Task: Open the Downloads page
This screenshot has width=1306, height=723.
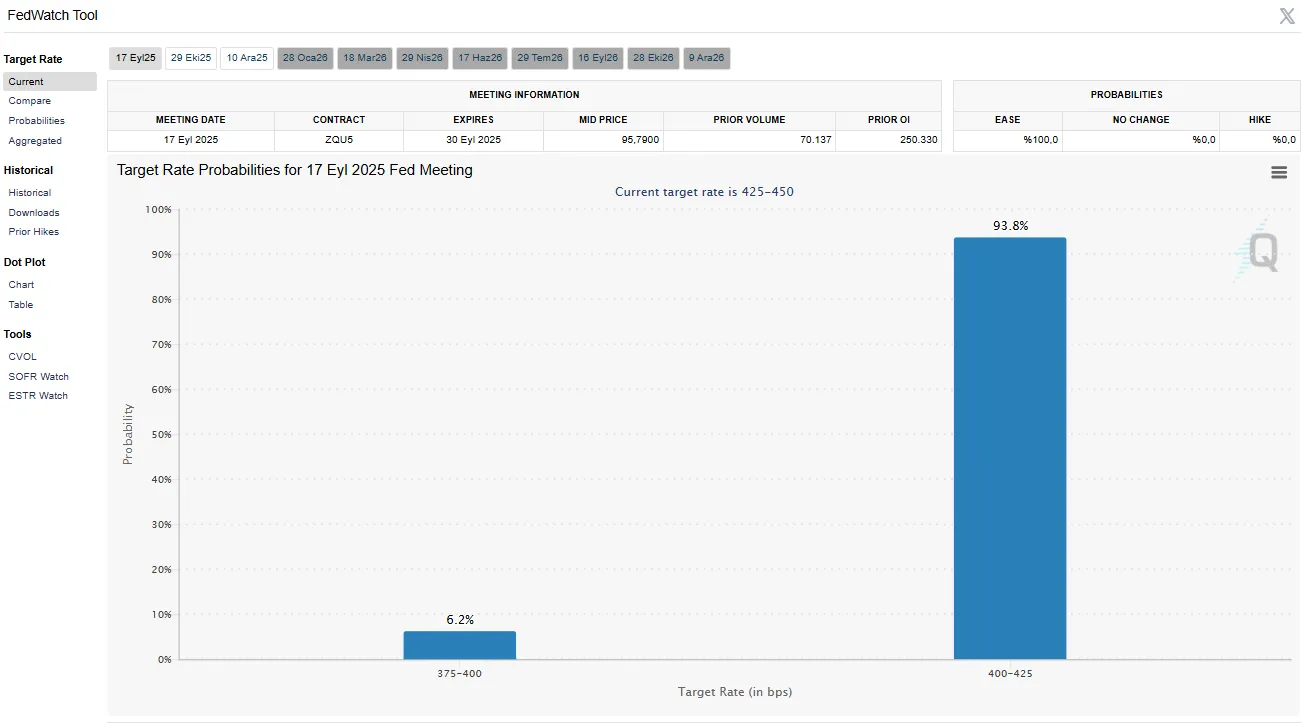Action: pyautogui.click(x=34, y=213)
